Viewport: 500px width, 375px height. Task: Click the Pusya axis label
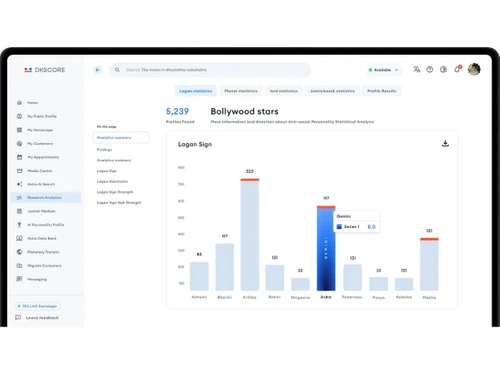click(379, 297)
